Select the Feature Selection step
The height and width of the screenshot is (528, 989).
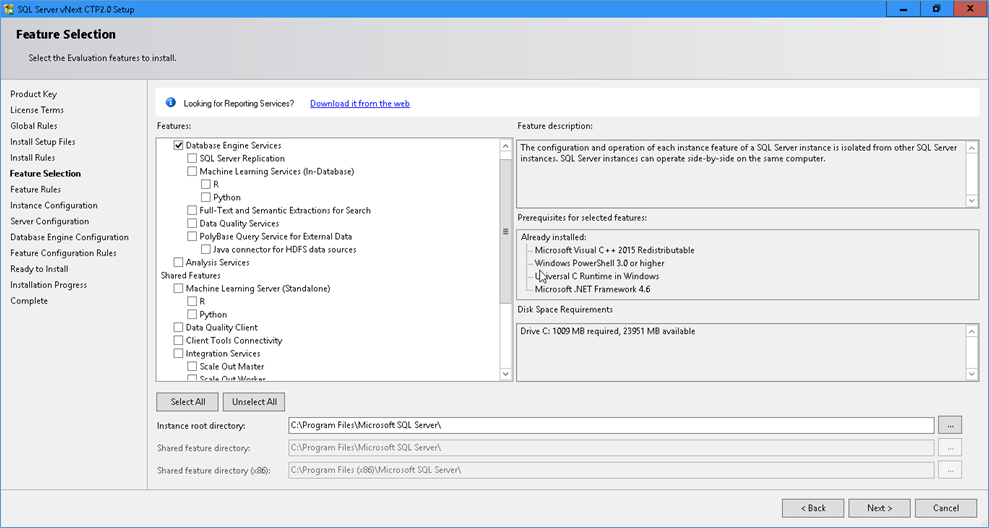(x=45, y=173)
